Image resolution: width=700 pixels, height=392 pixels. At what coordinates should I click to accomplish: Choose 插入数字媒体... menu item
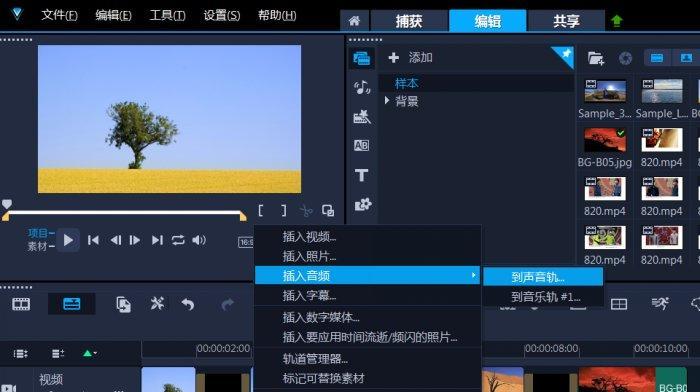(x=367, y=317)
